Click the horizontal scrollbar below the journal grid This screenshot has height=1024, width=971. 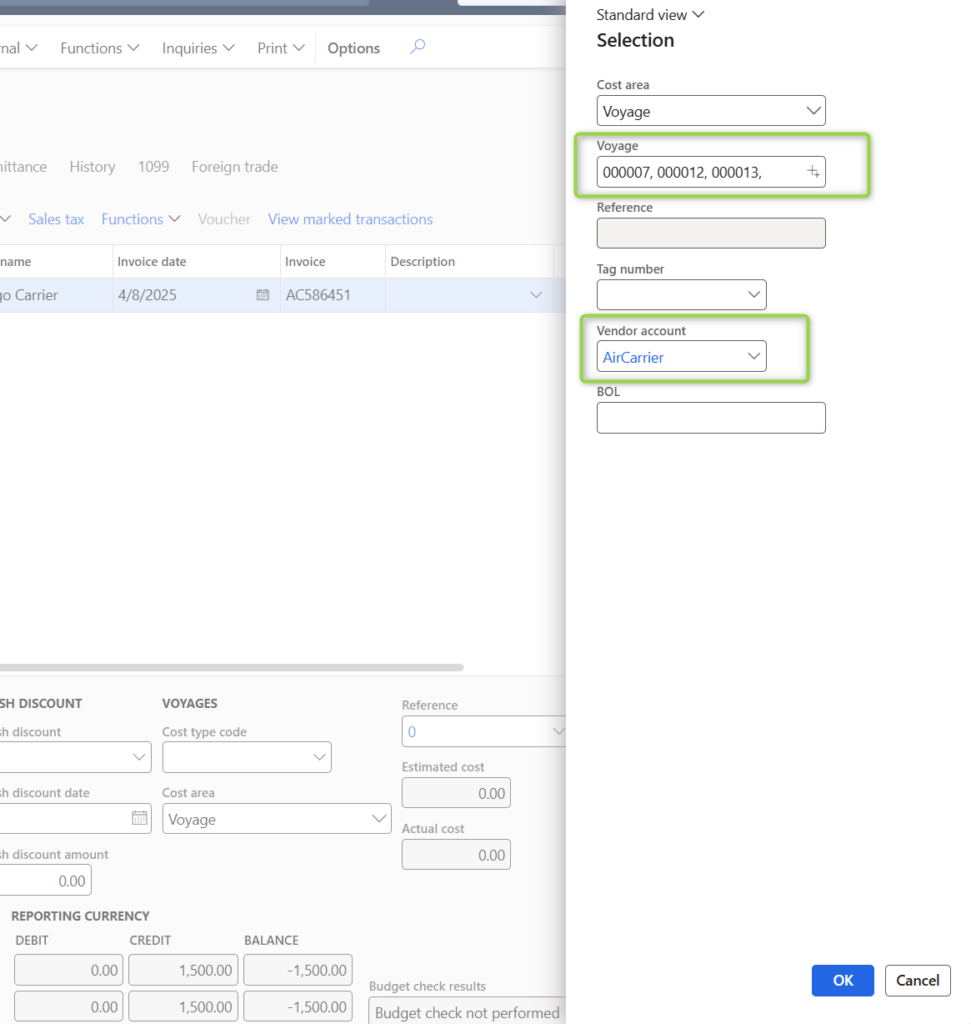tap(230, 667)
